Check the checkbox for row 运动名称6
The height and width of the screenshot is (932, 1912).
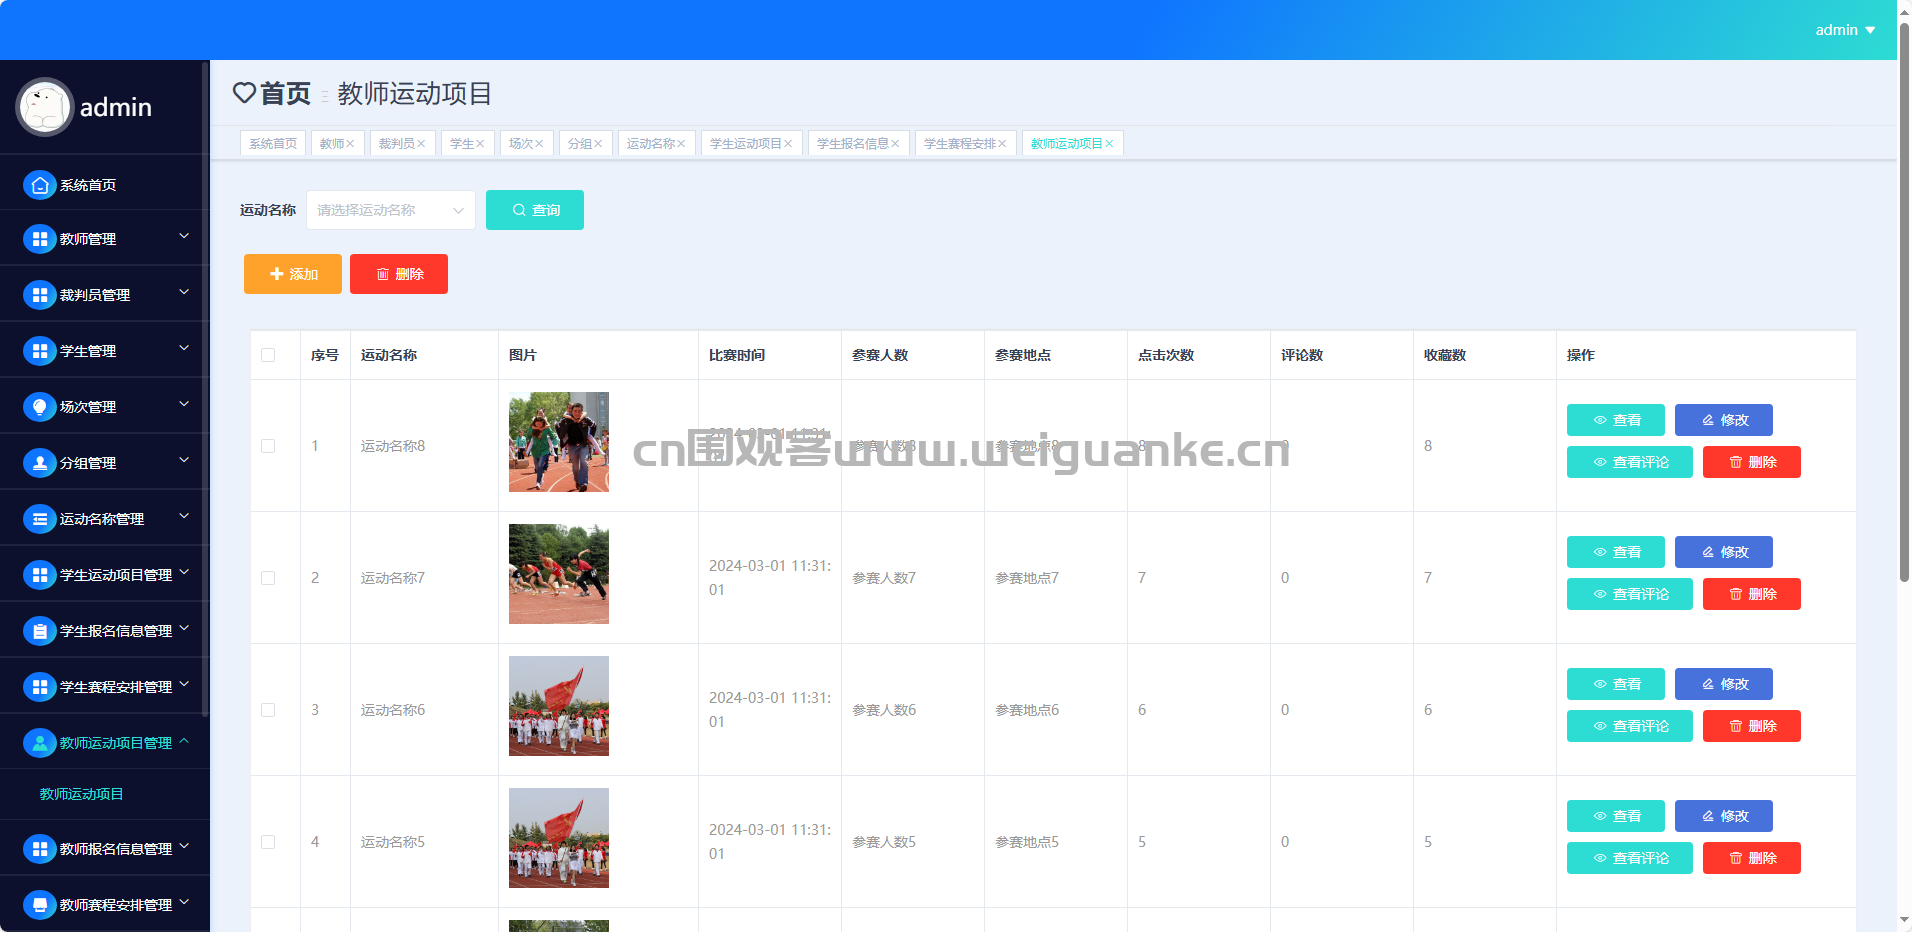tap(268, 710)
